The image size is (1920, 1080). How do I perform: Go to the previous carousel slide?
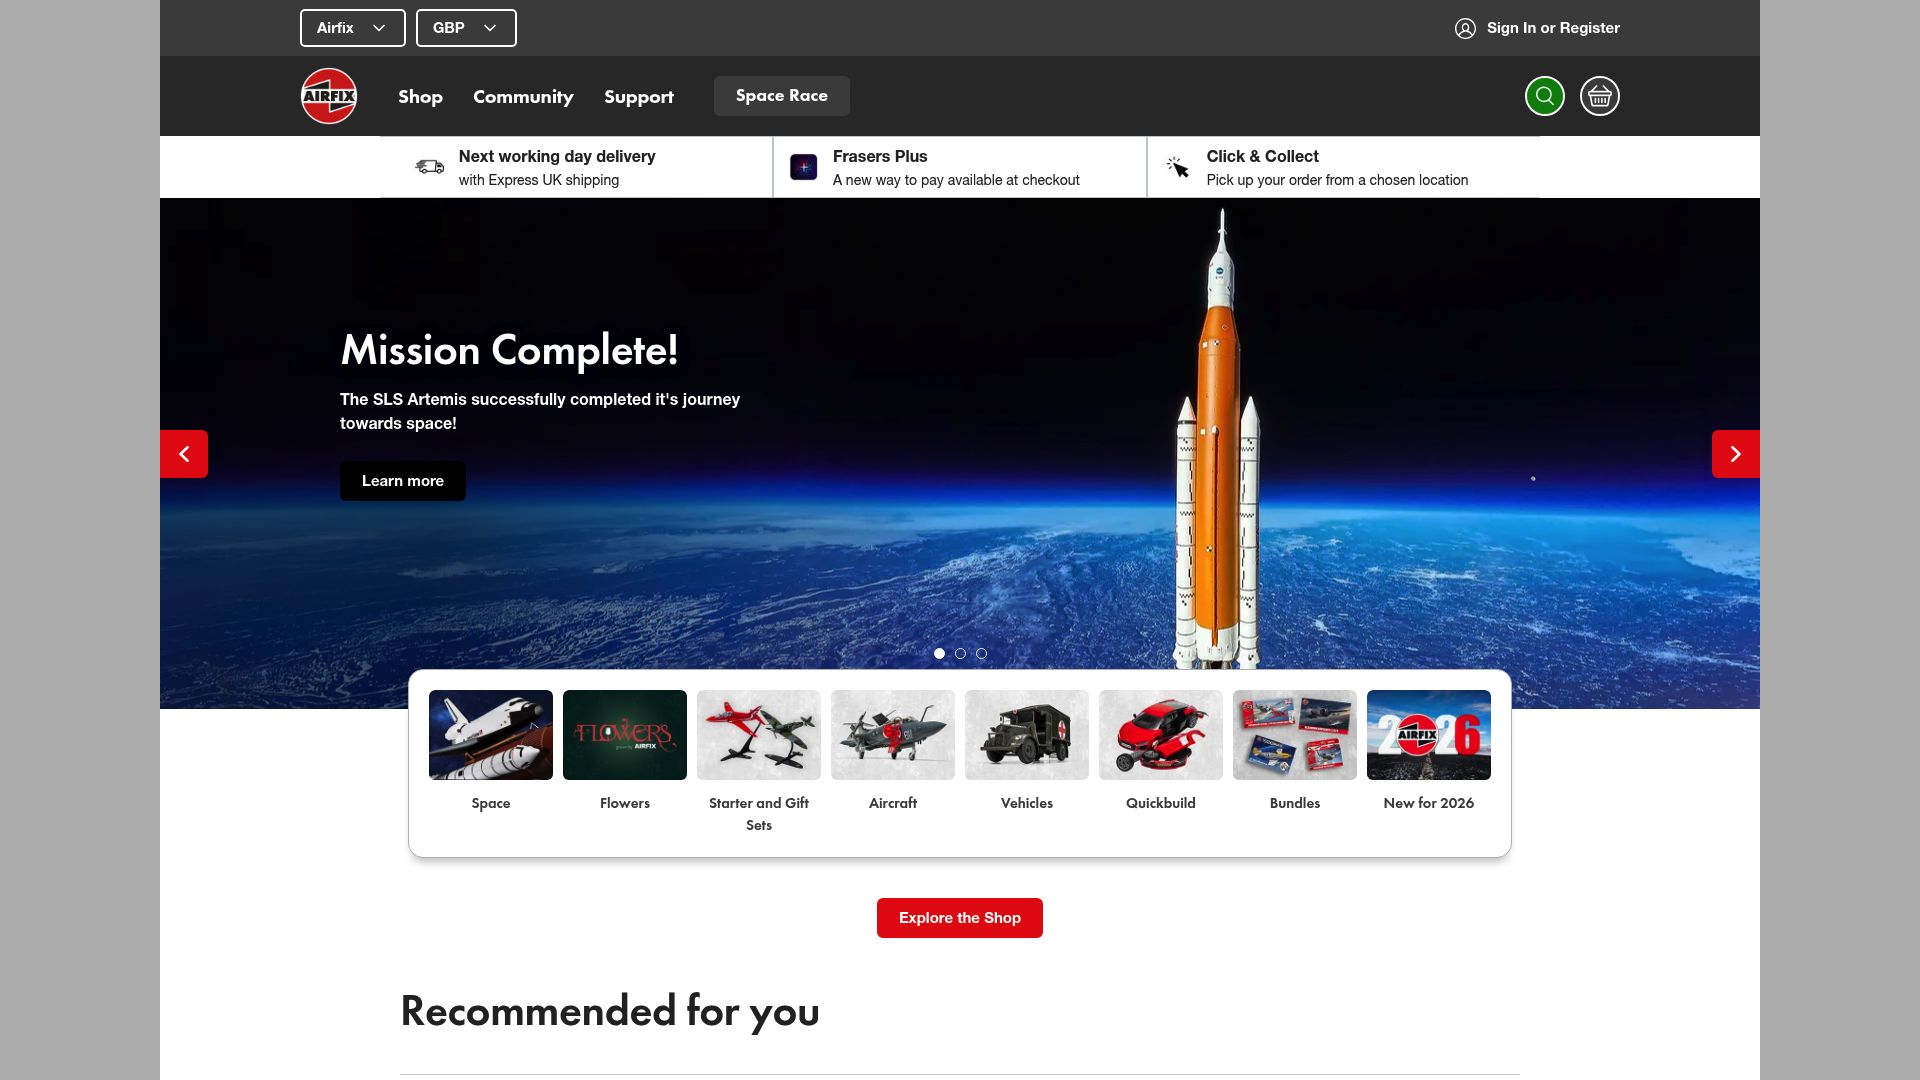click(x=184, y=454)
